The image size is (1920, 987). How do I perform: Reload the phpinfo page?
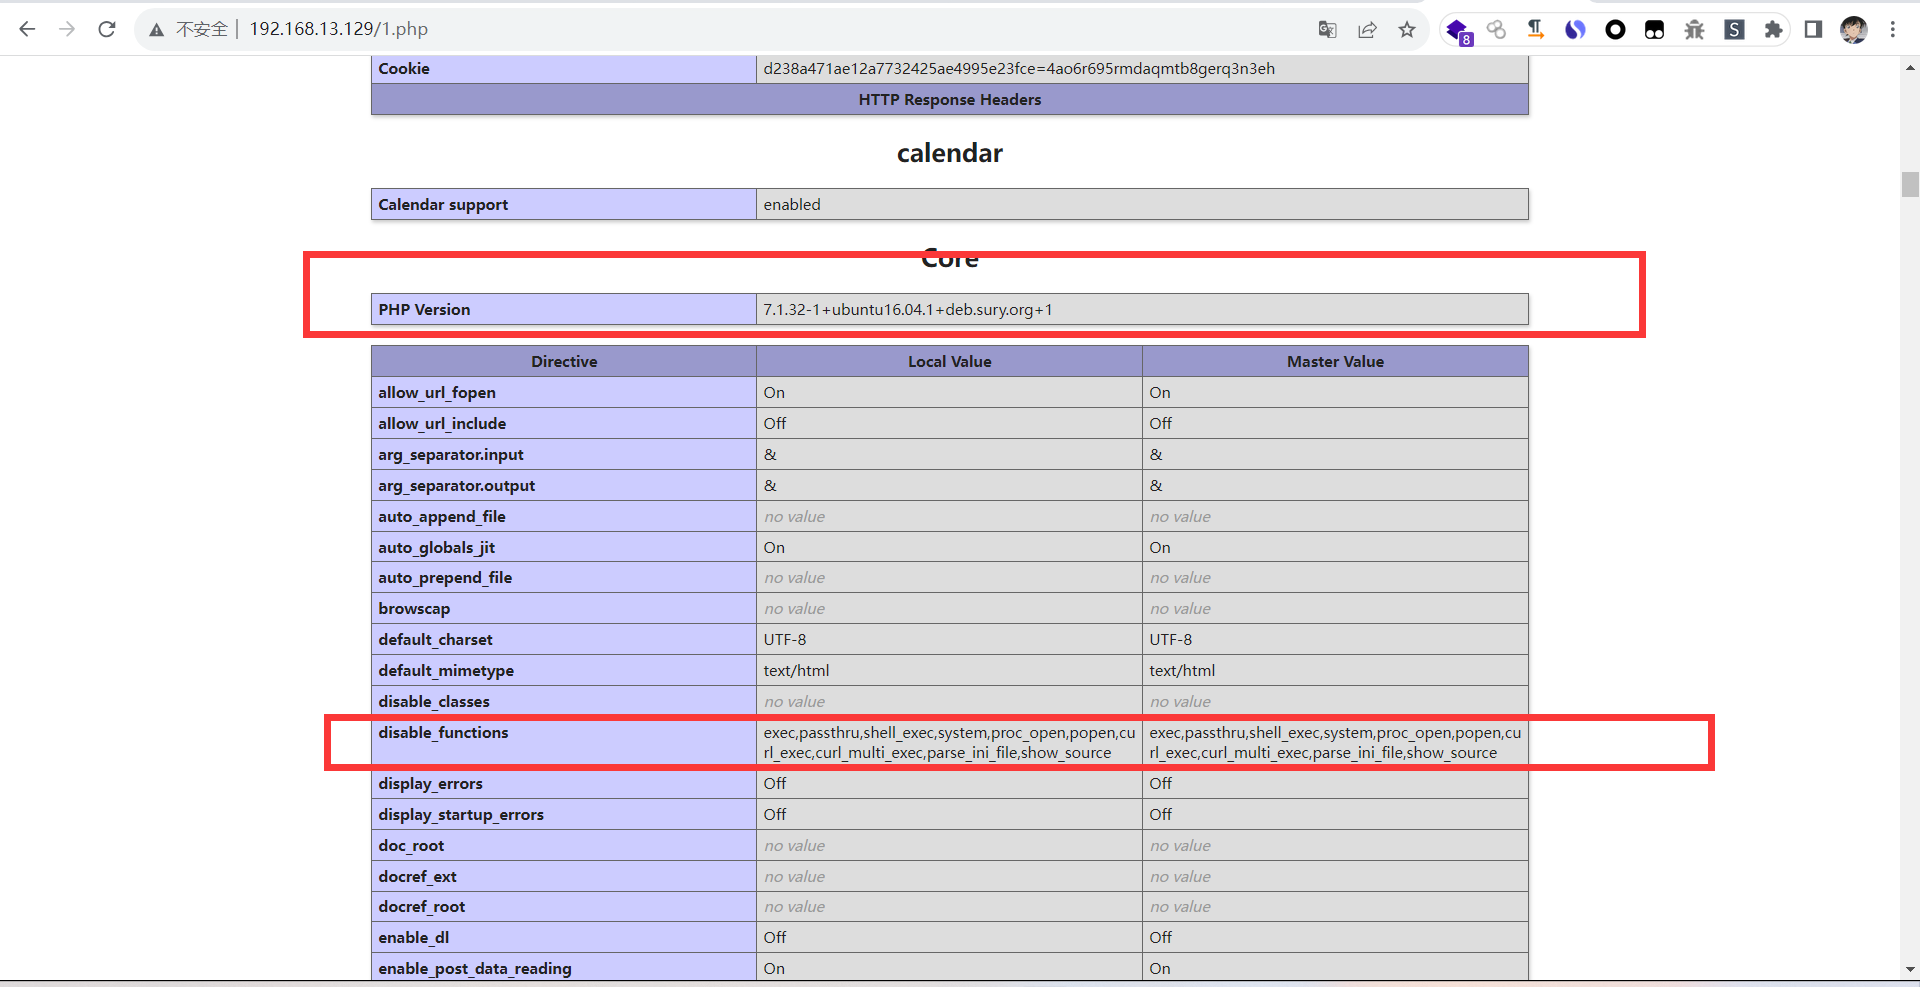click(107, 29)
